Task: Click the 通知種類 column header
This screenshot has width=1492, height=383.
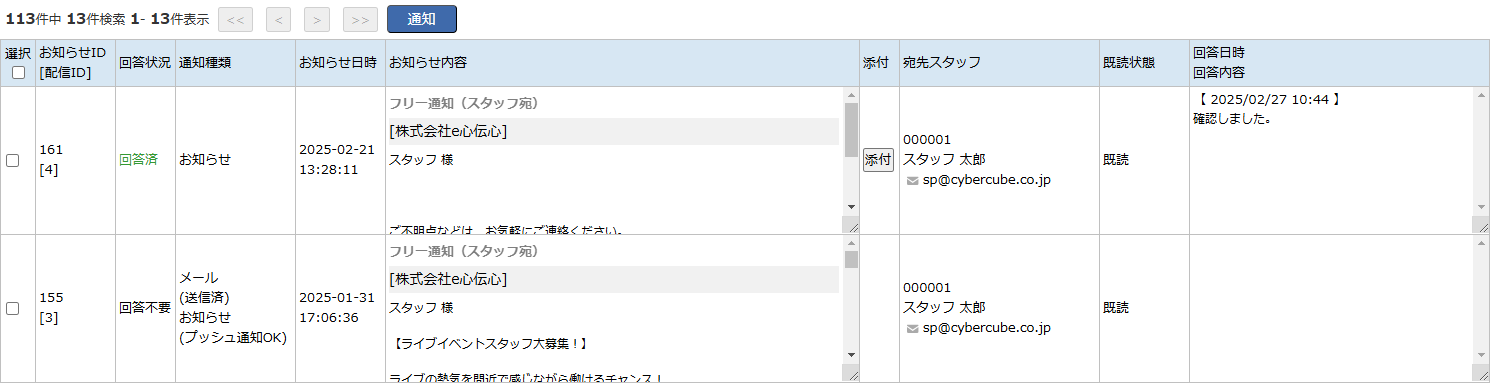Action: [205, 62]
